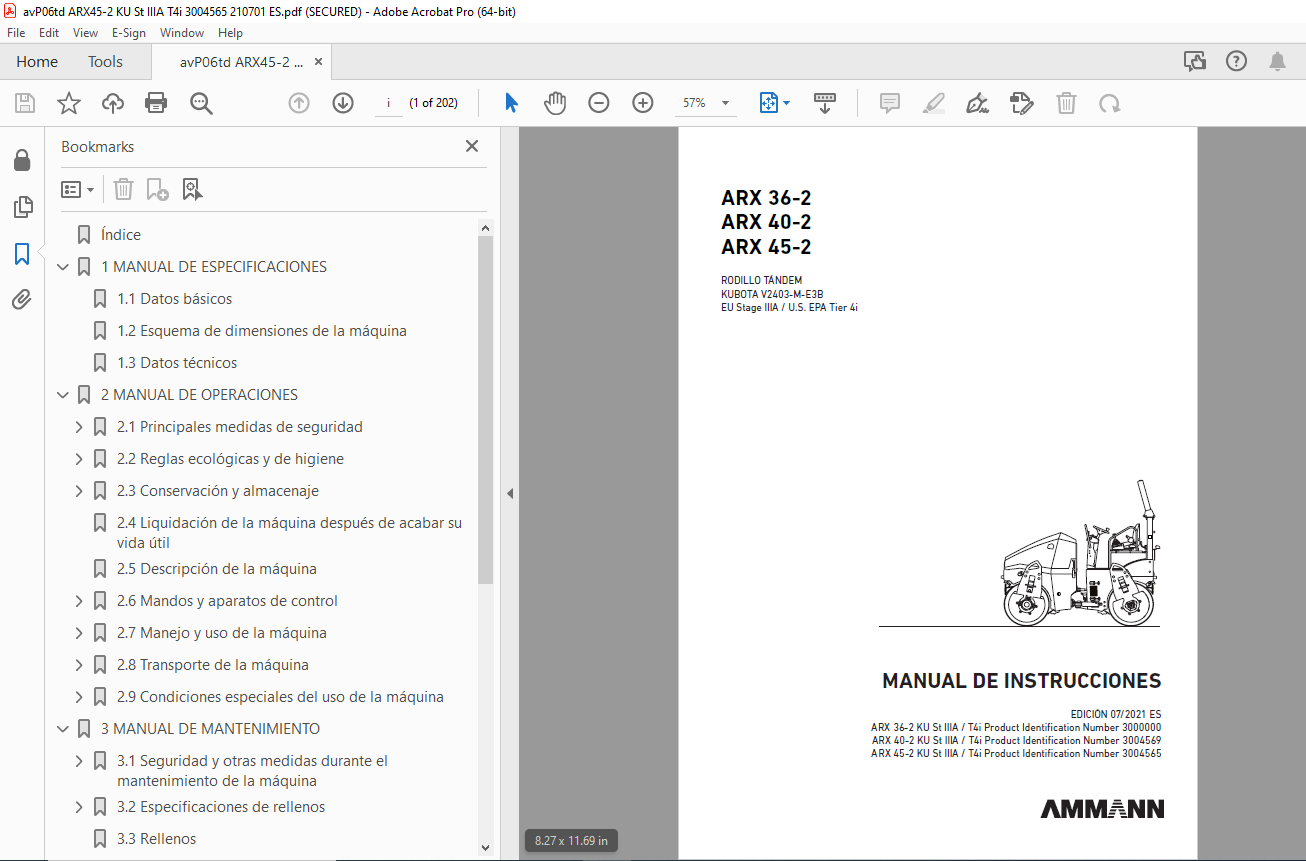This screenshot has height=861, width=1306.
Task: Choose the selection arrow tool
Action: (x=511, y=103)
